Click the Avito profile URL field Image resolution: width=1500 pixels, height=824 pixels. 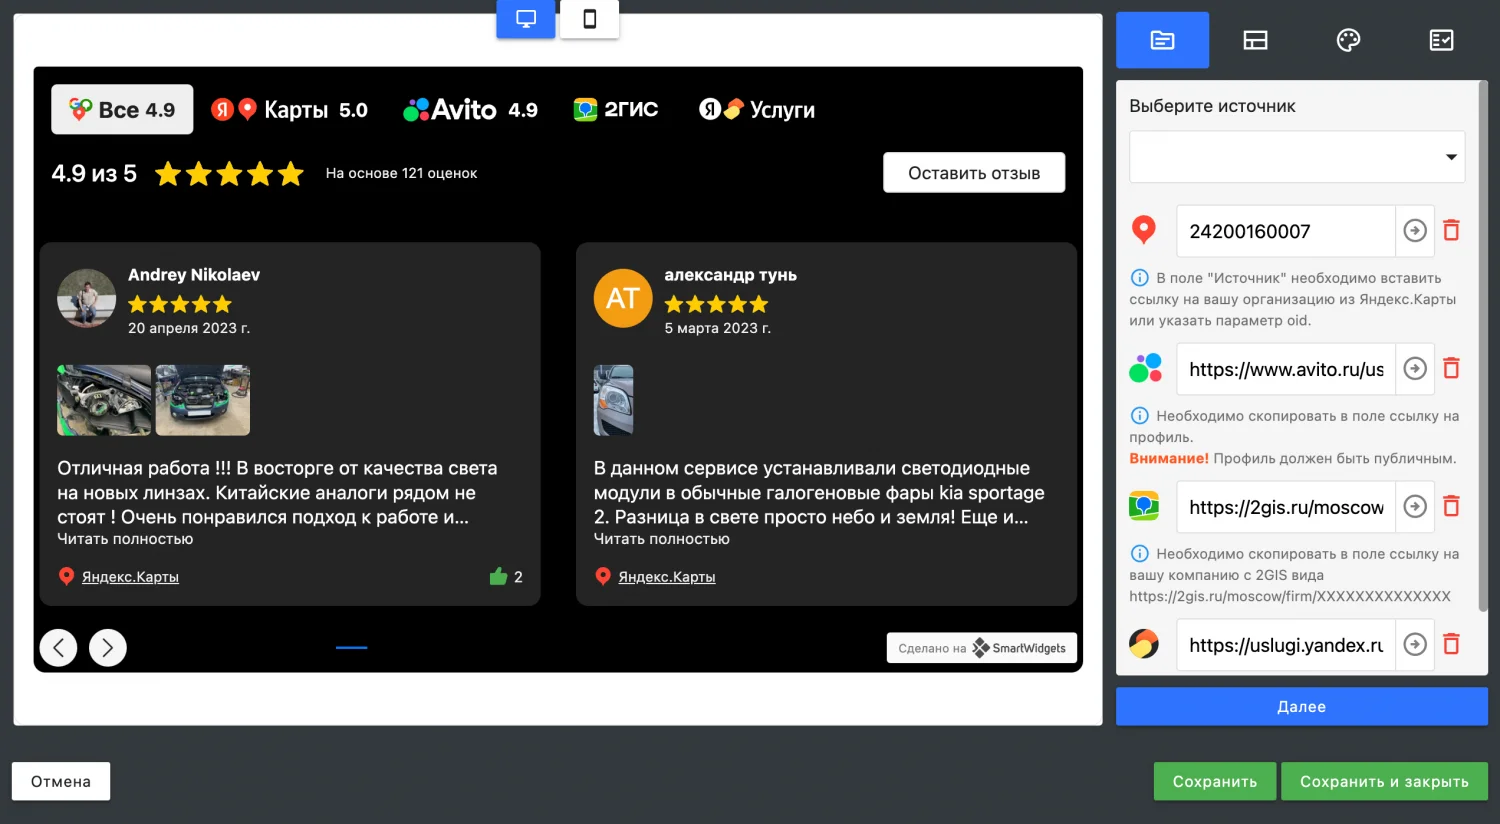pyautogui.click(x=1285, y=369)
